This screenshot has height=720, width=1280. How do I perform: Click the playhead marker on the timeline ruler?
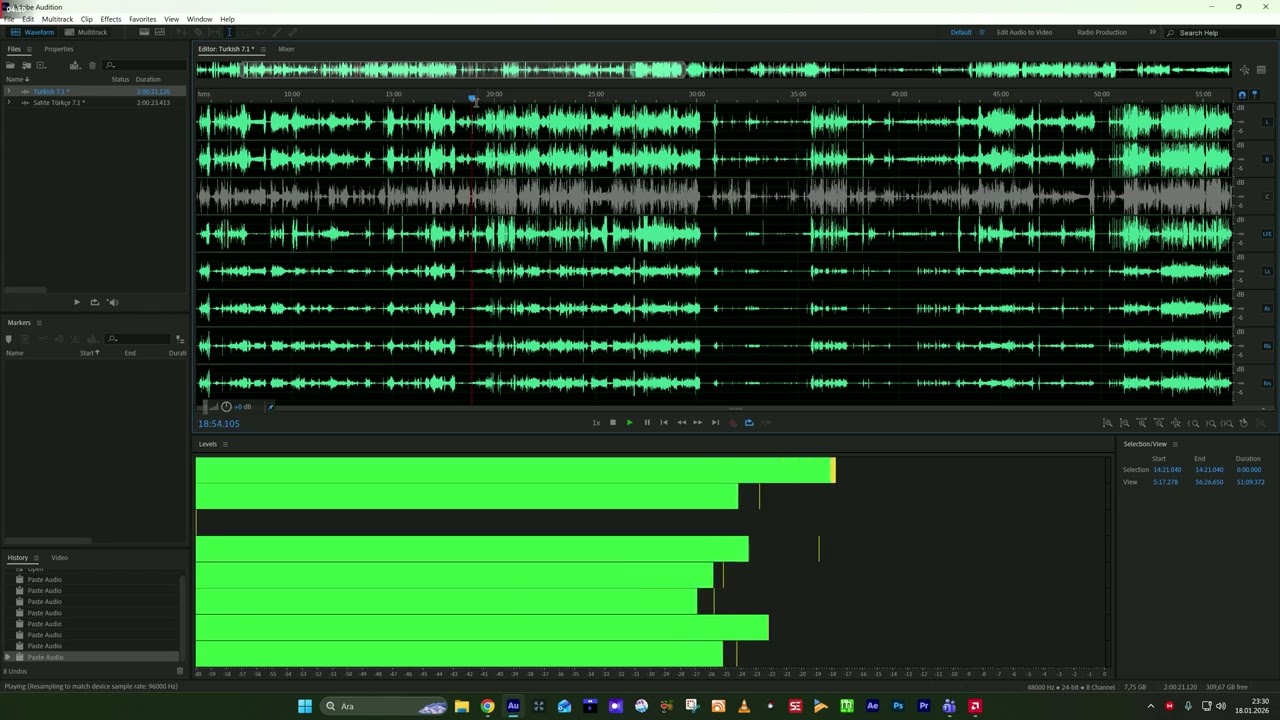(x=472, y=98)
